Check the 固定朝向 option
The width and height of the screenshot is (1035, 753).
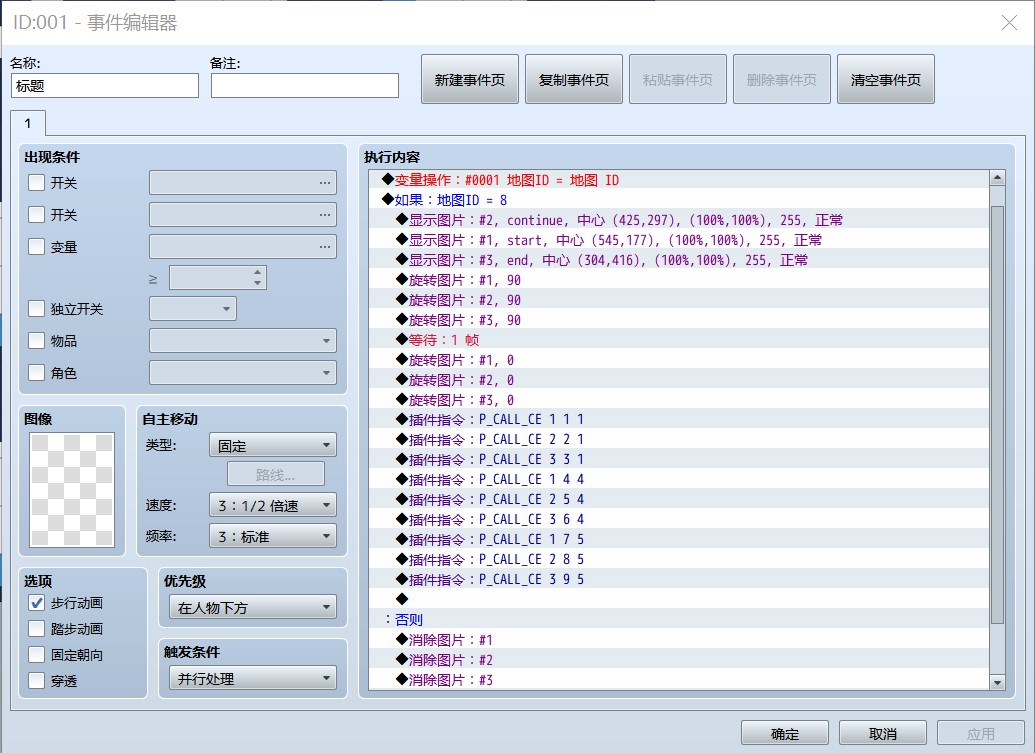pos(36,655)
